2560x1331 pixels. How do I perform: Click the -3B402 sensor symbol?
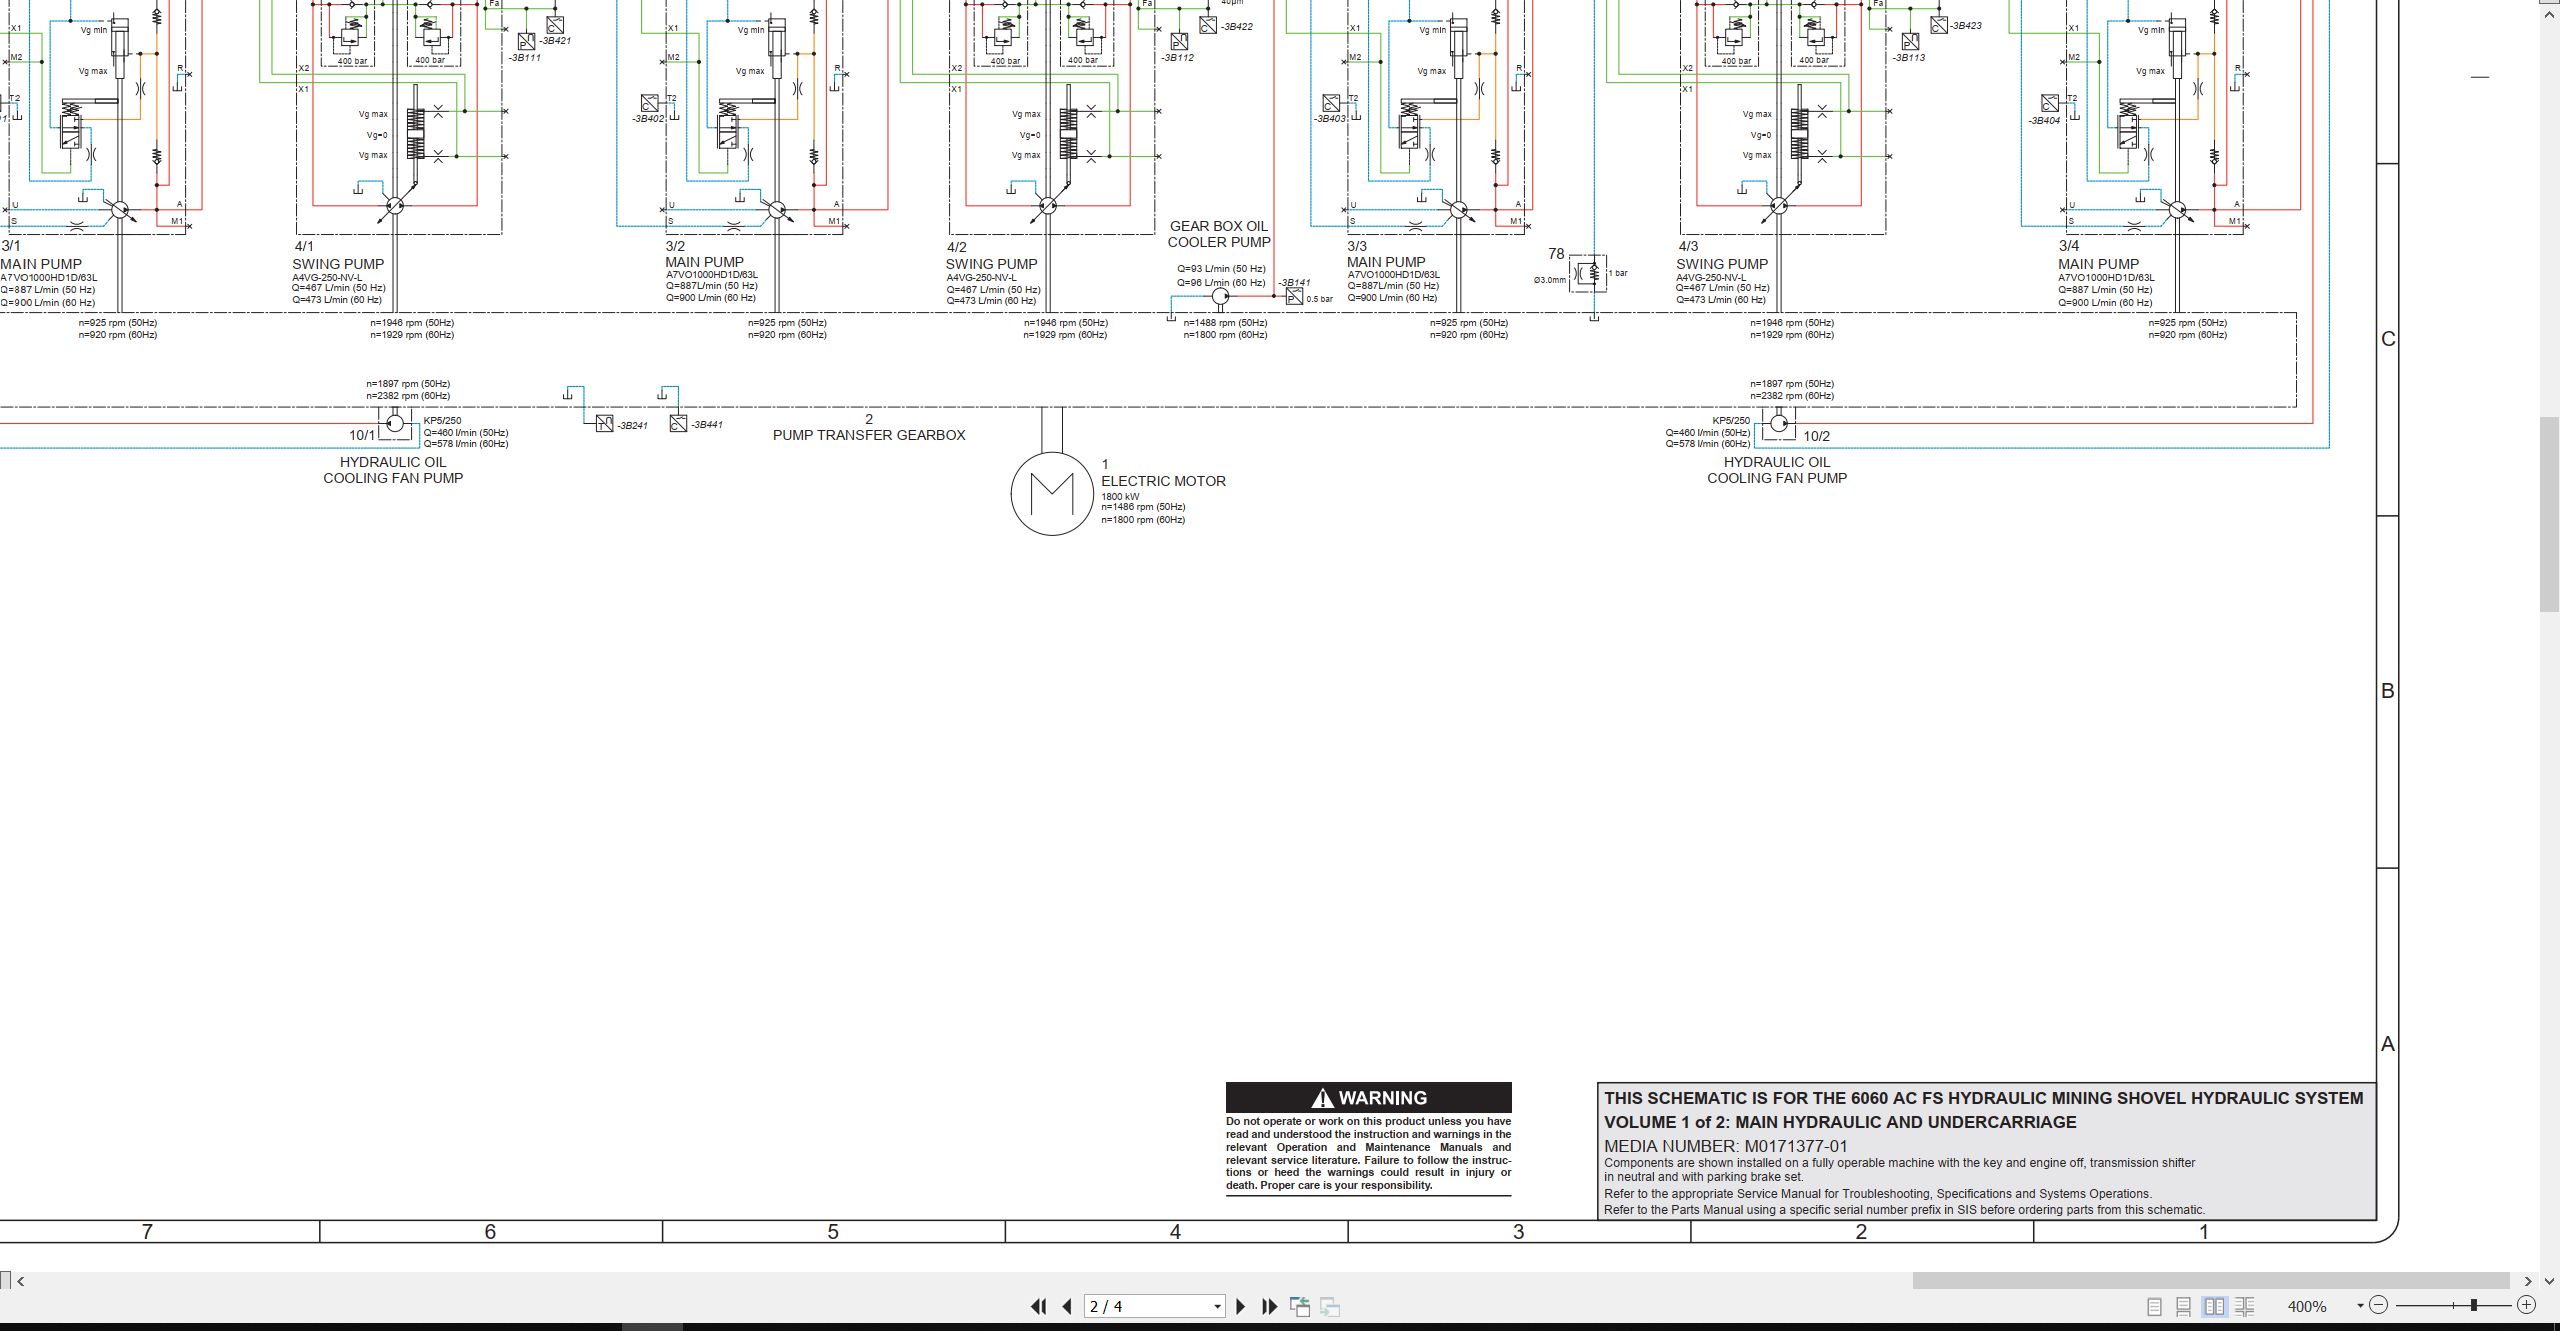pos(649,103)
